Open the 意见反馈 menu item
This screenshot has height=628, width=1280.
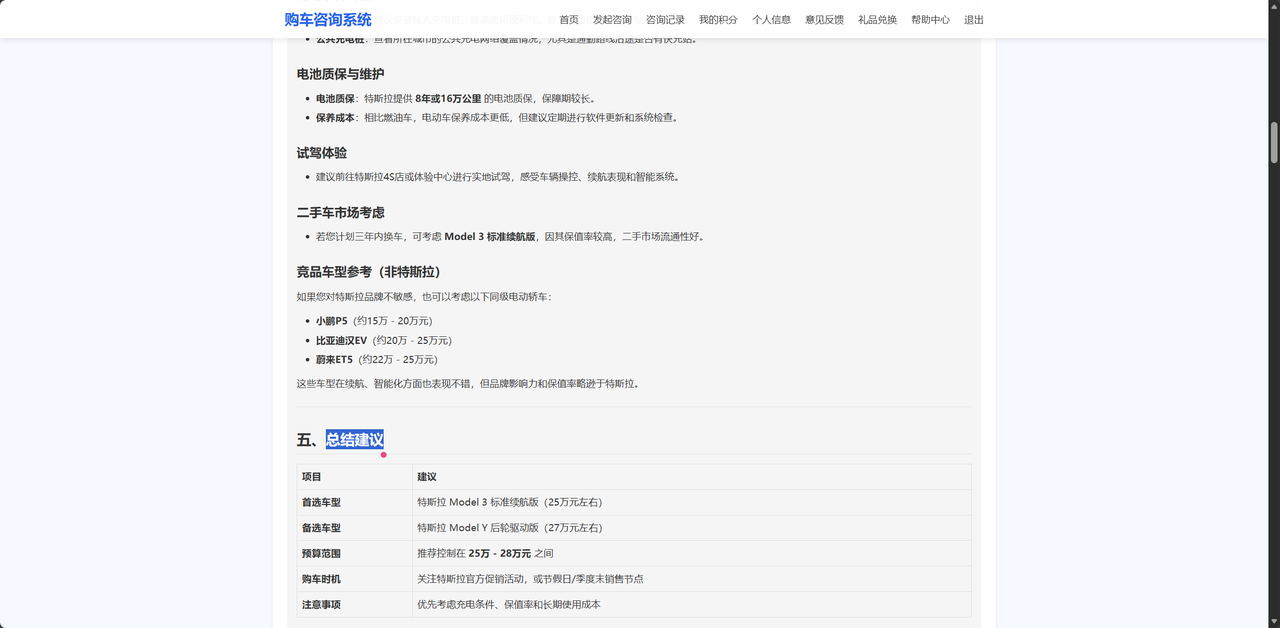pyautogui.click(x=824, y=20)
